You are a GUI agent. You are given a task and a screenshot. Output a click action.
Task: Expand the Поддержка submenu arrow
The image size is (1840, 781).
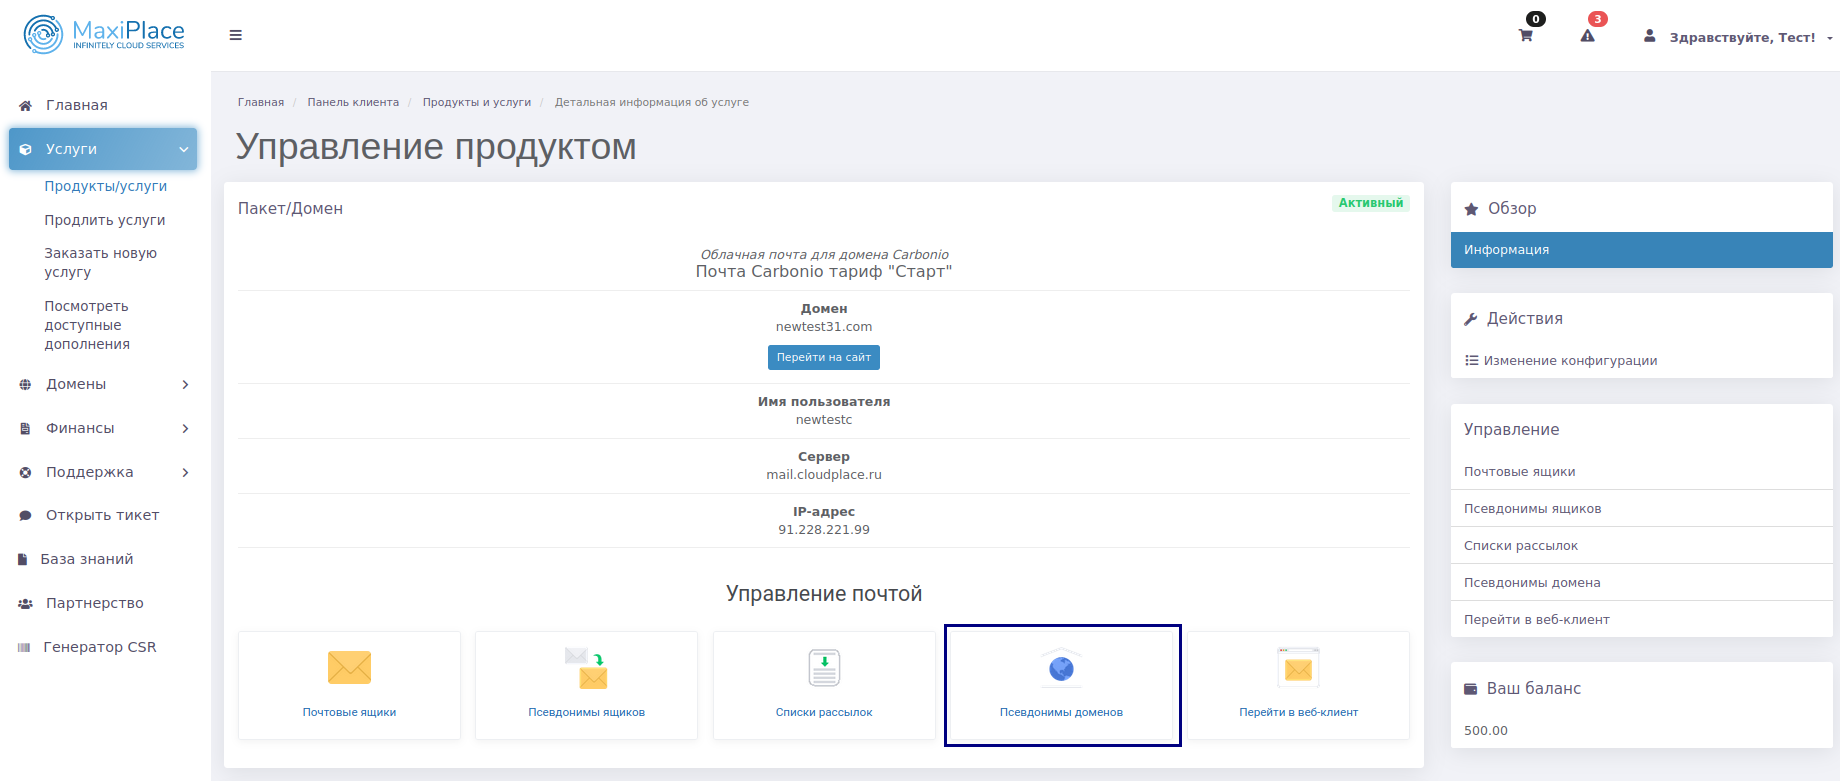(185, 472)
